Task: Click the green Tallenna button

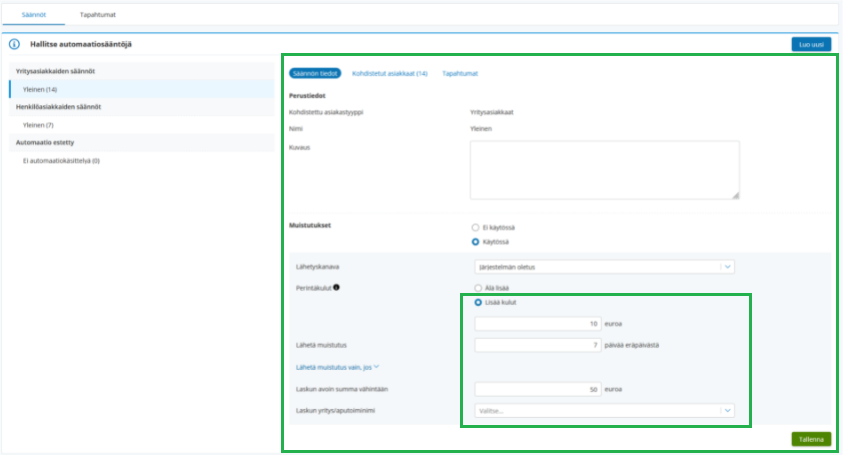Action: 811,439
